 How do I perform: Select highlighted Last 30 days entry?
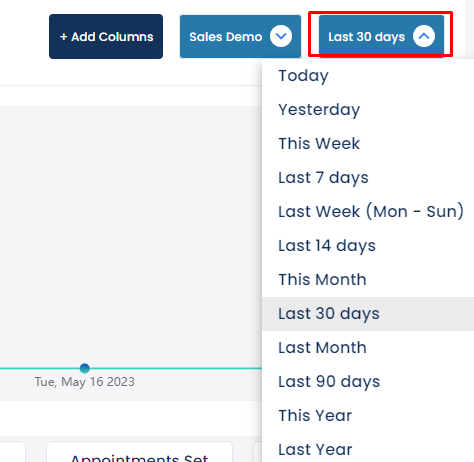coord(368,314)
